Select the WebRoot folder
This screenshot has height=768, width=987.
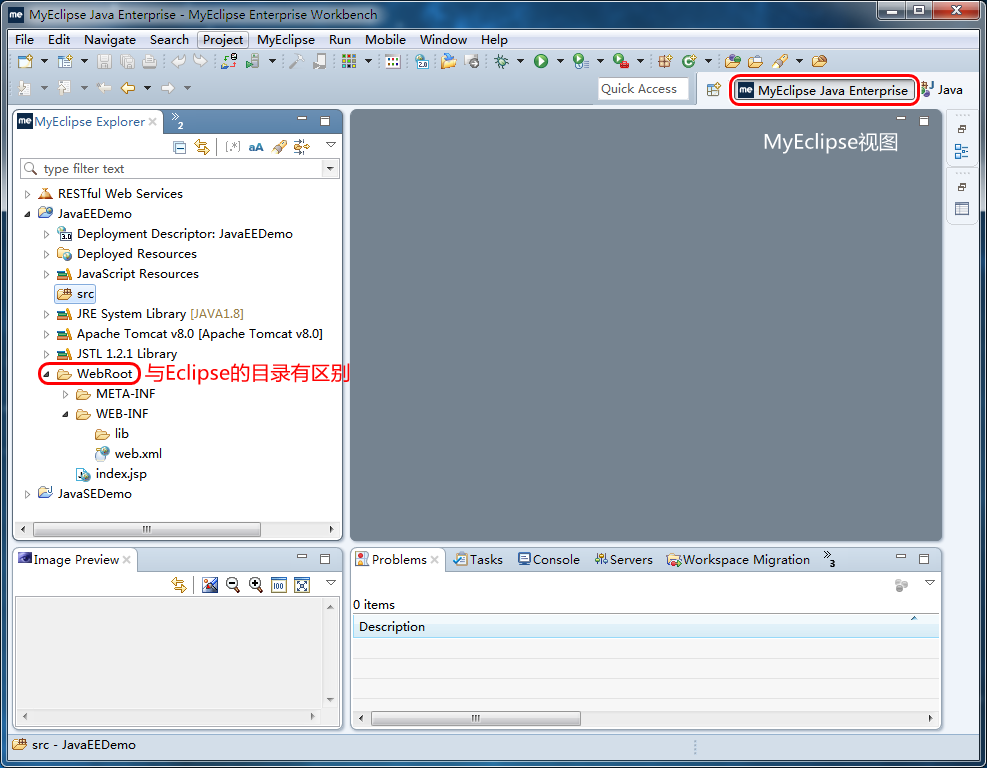[96, 374]
